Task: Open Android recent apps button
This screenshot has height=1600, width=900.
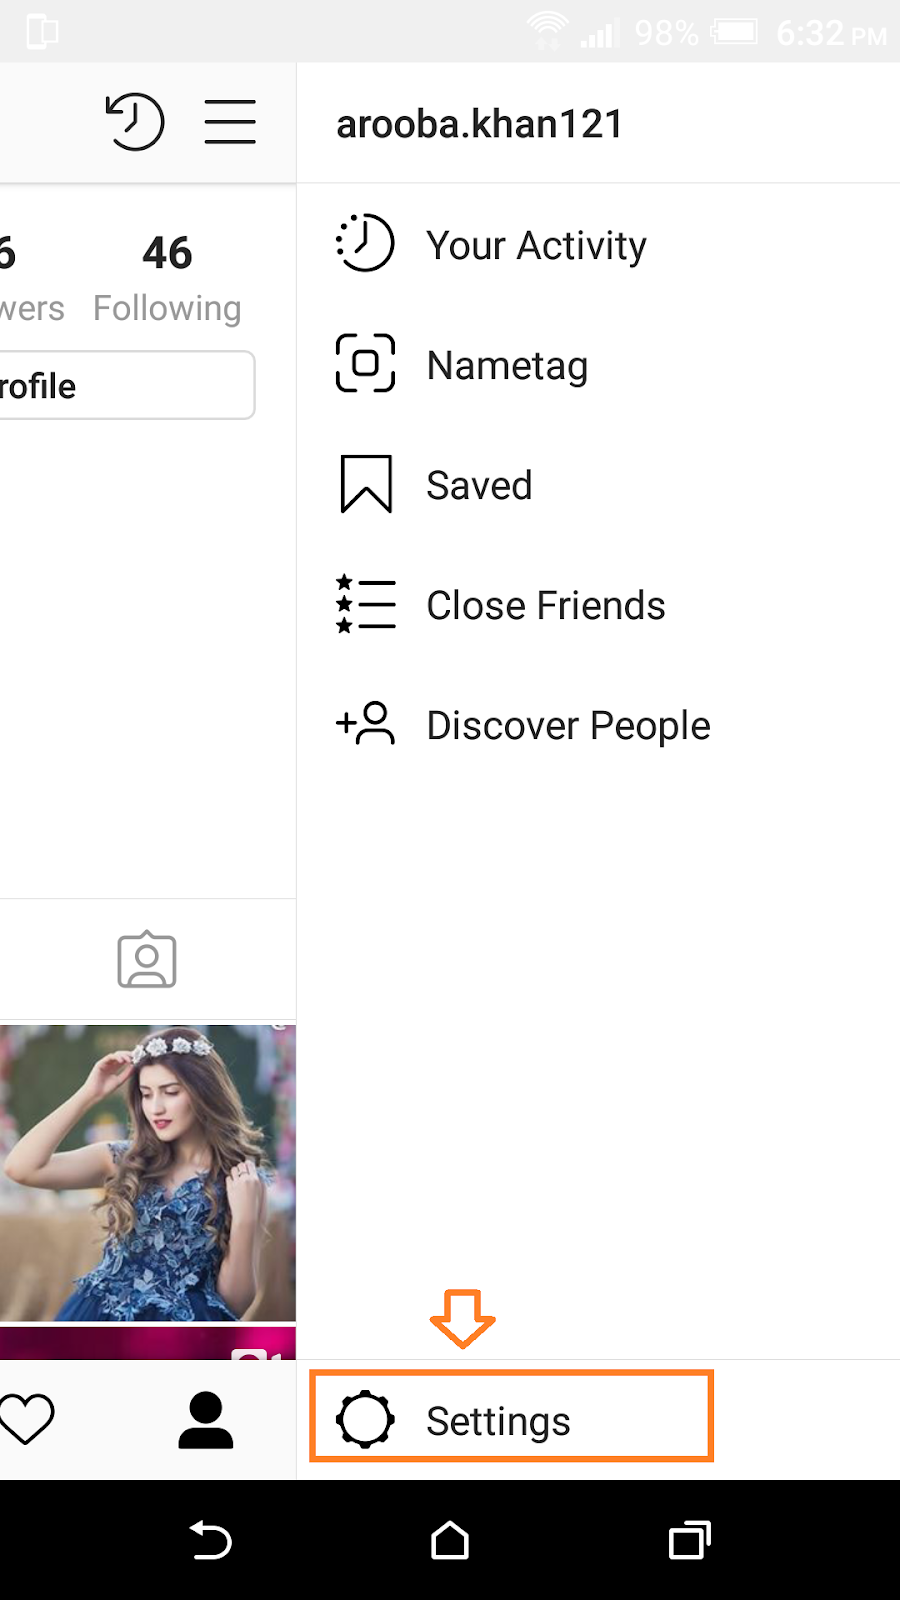Action: [690, 1540]
